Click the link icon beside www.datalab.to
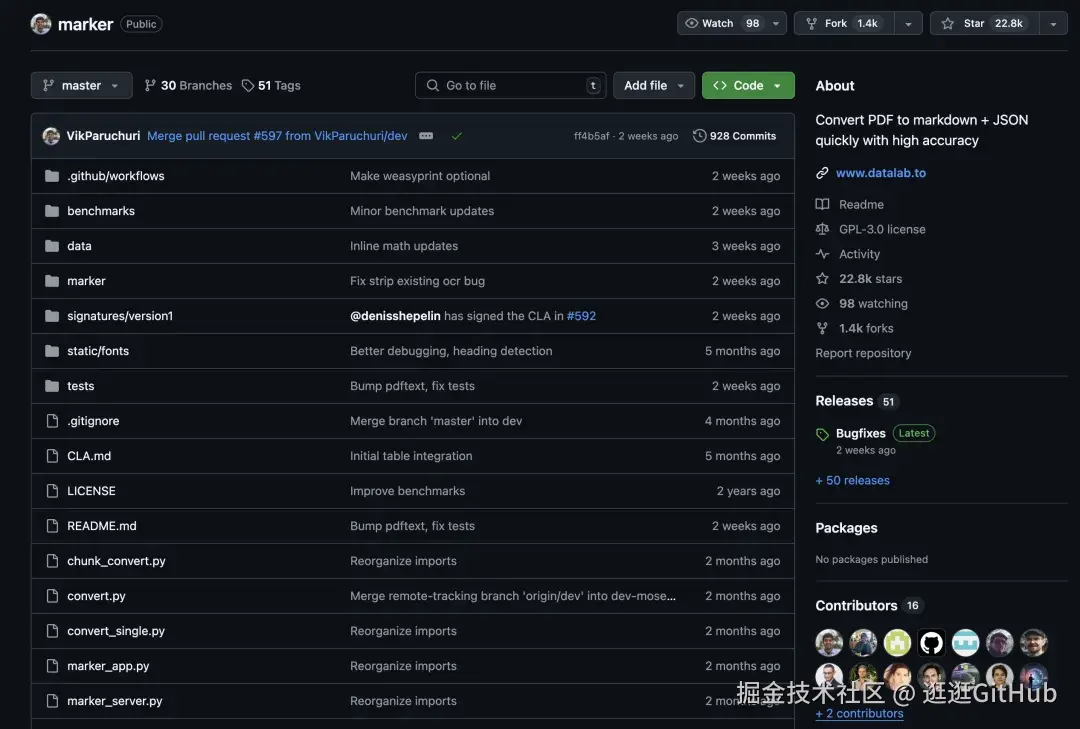Image resolution: width=1080 pixels, height=729 pixels. pos(822,173)
